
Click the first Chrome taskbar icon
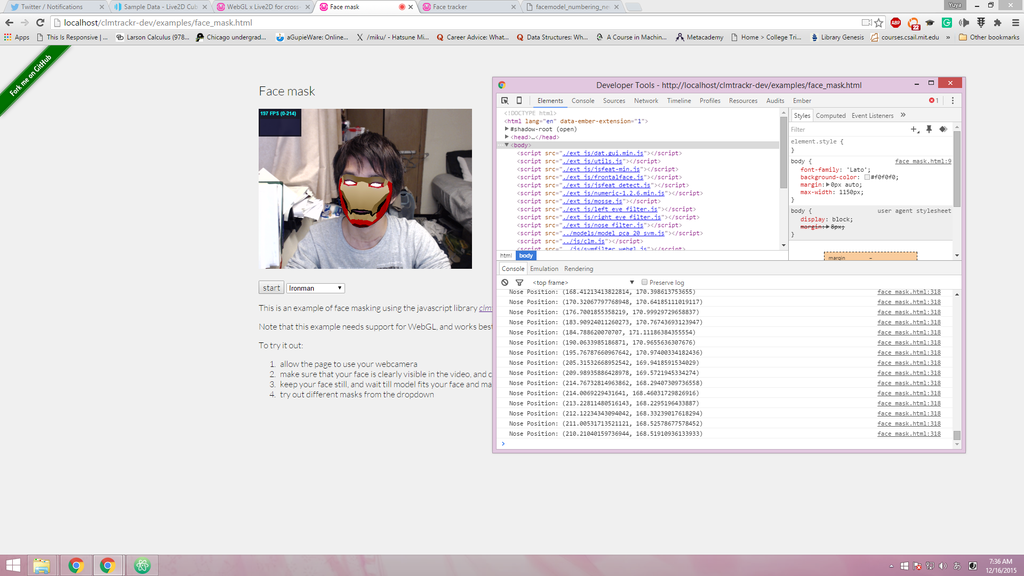click(x=76, y=565)
